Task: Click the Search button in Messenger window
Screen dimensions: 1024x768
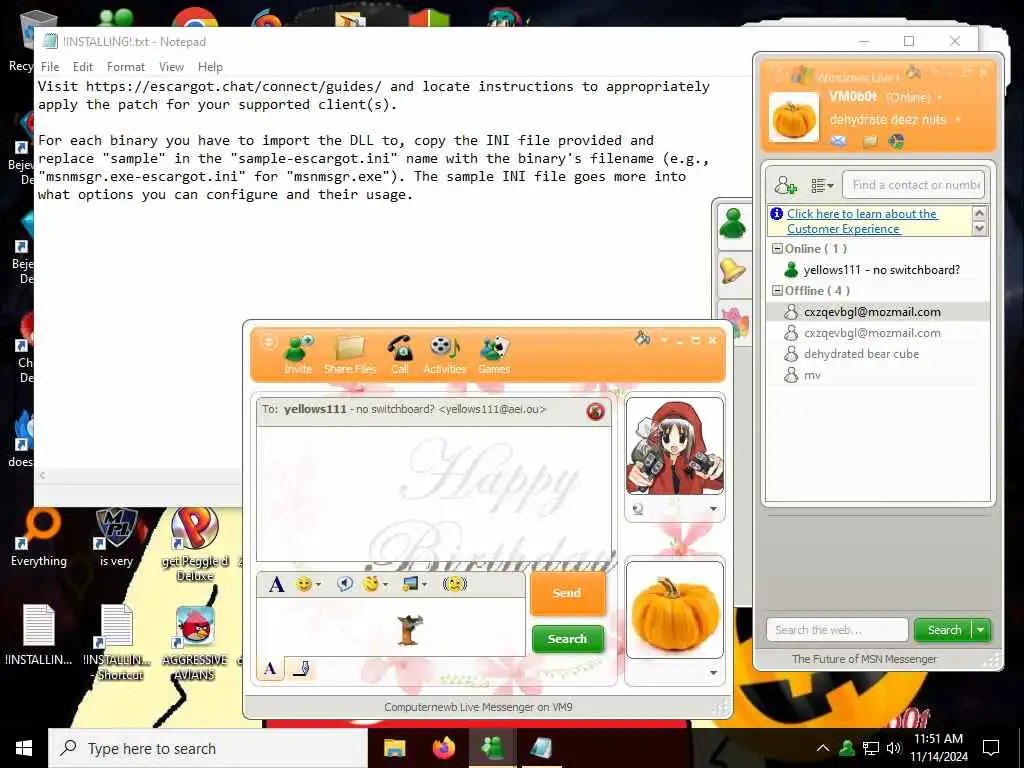Action: click(x=944, y=630)
